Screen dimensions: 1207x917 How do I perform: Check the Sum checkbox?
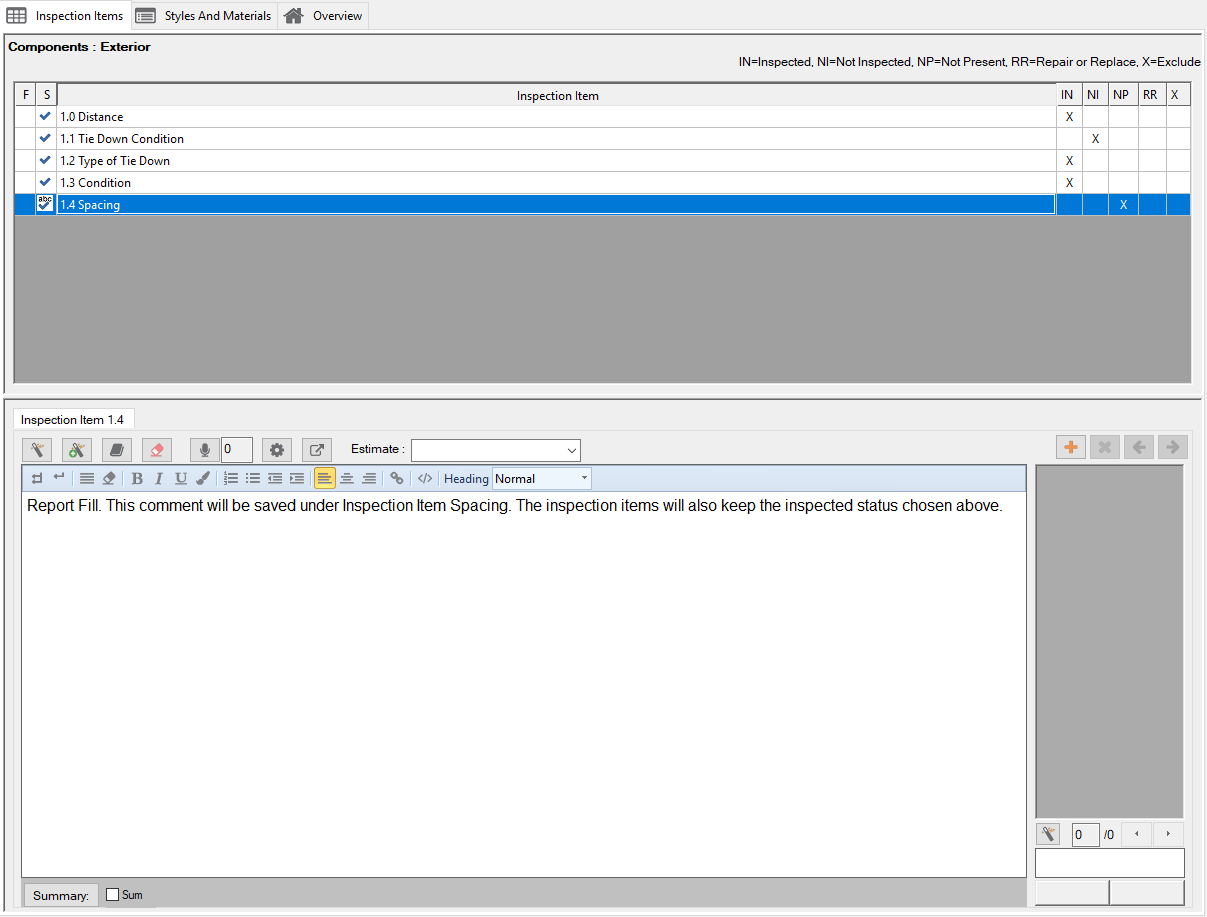pyautogui.click(x=113, y=895)
